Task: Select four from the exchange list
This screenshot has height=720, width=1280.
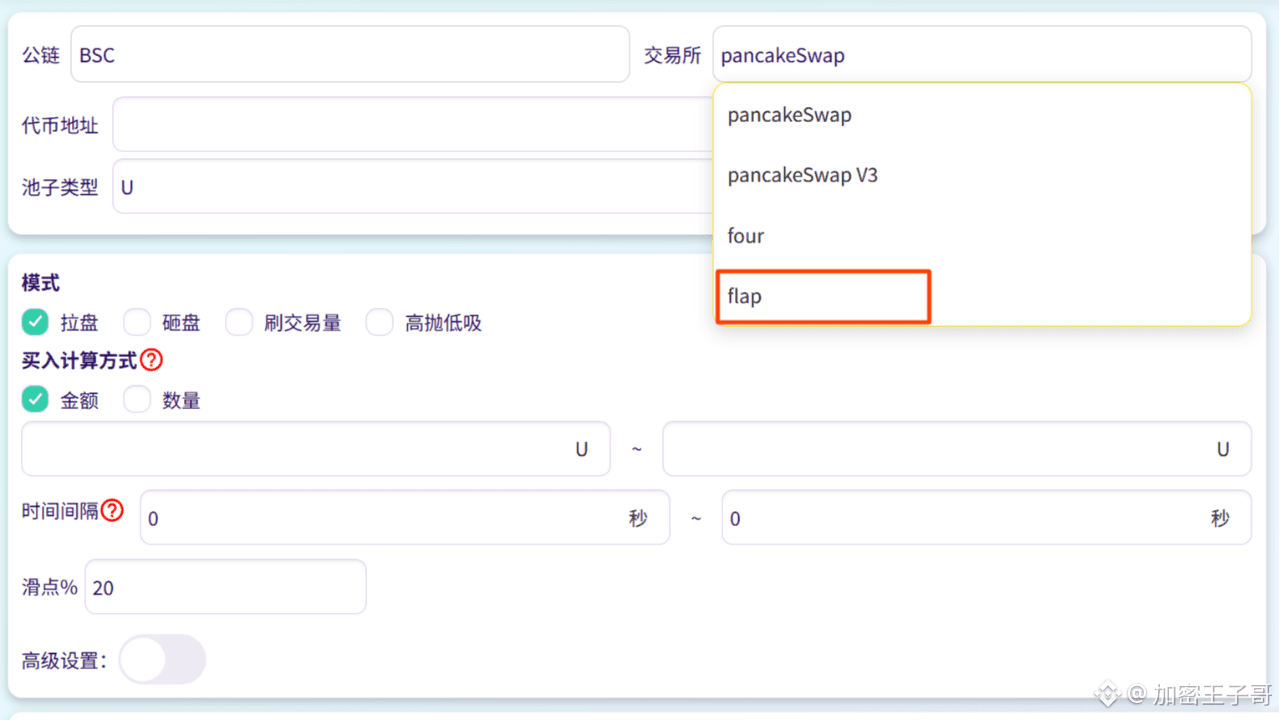Action: point(983,236)
